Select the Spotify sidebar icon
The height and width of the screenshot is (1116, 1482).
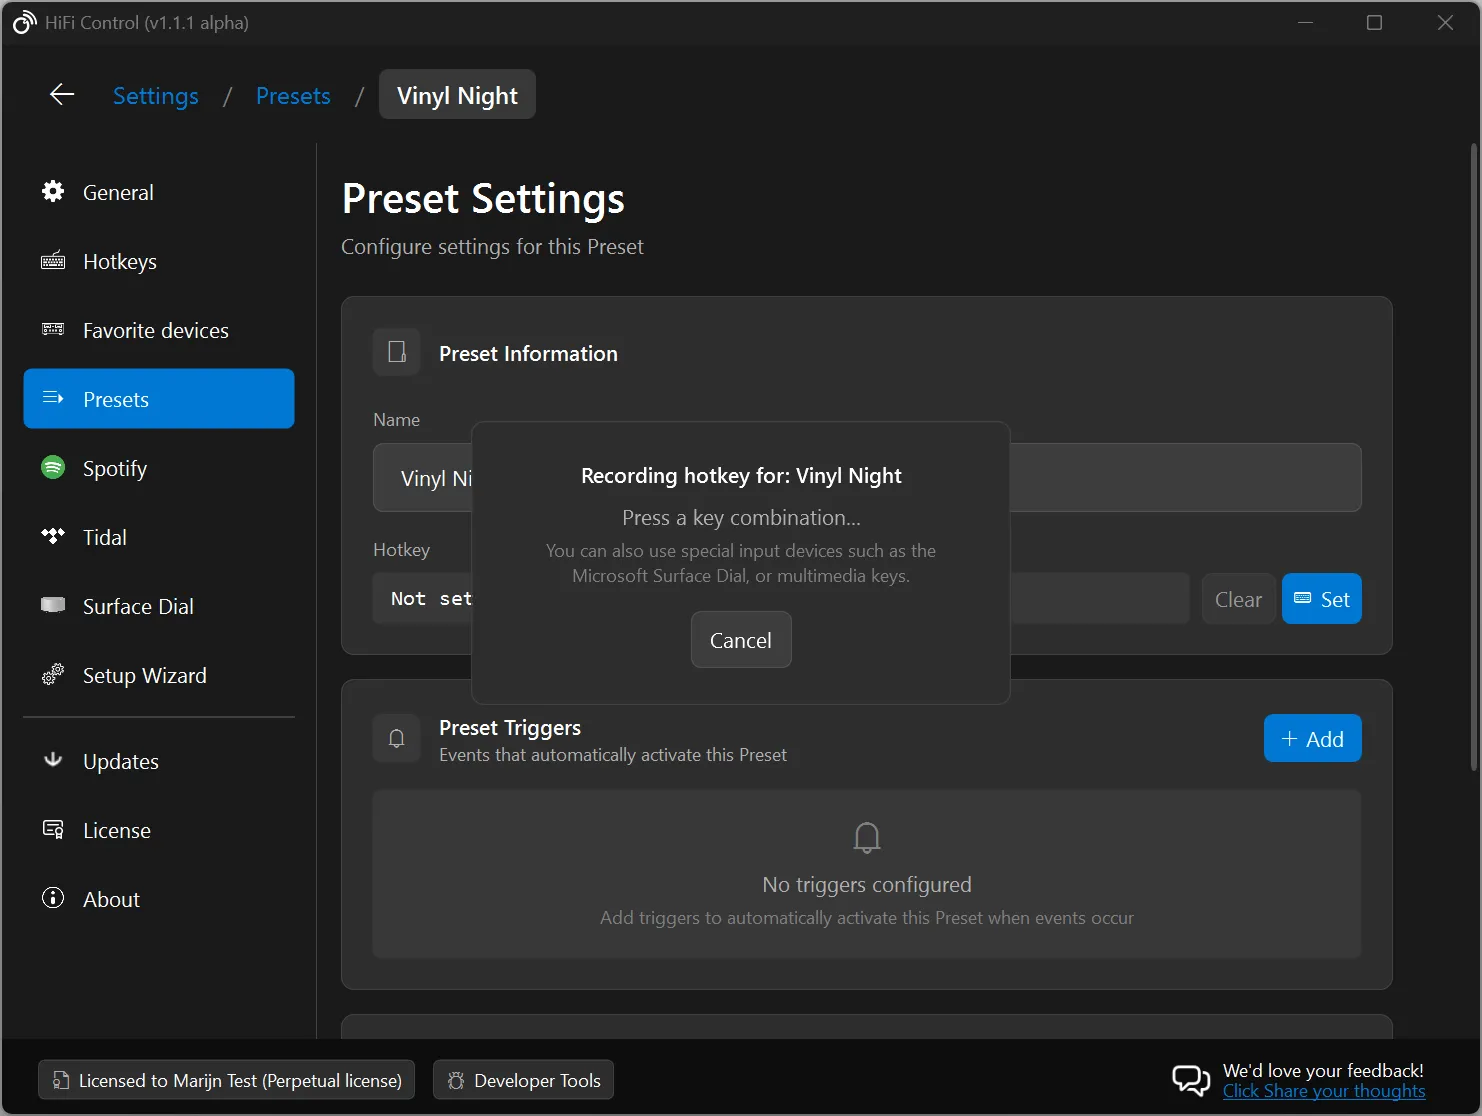(52, 467)
